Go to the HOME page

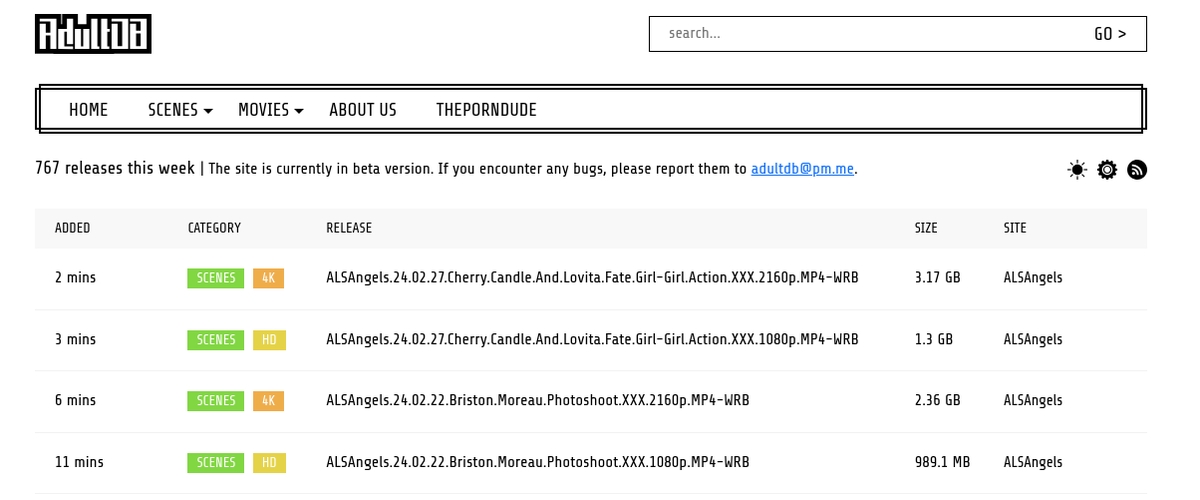(88, 110)
